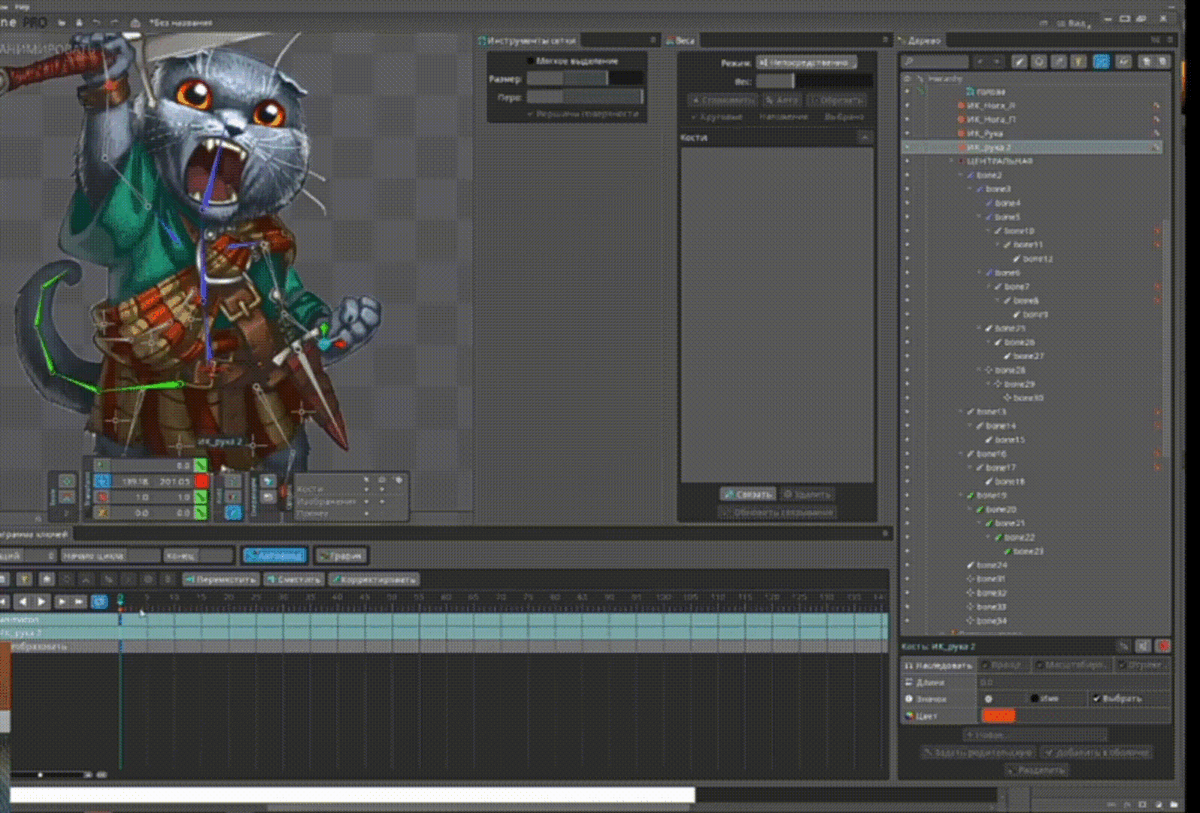Toggle the visibility dot for the bone4 row

coord(907,203)
